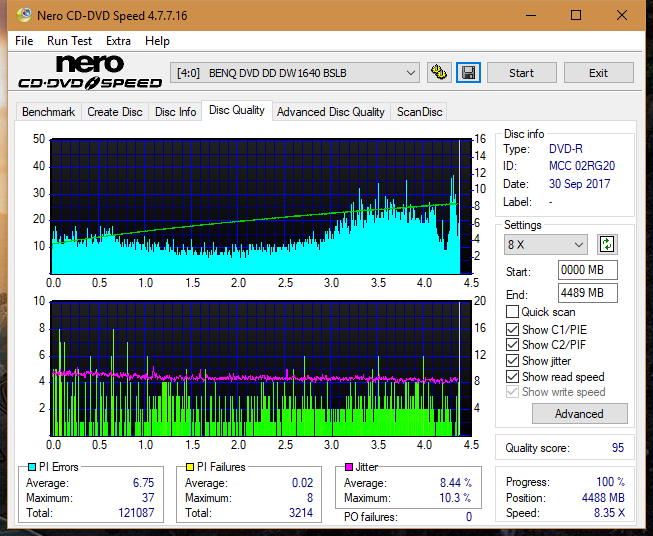Click PI Errors total 121087
Viewport: 653px width, 536px height.
[136, 512]
